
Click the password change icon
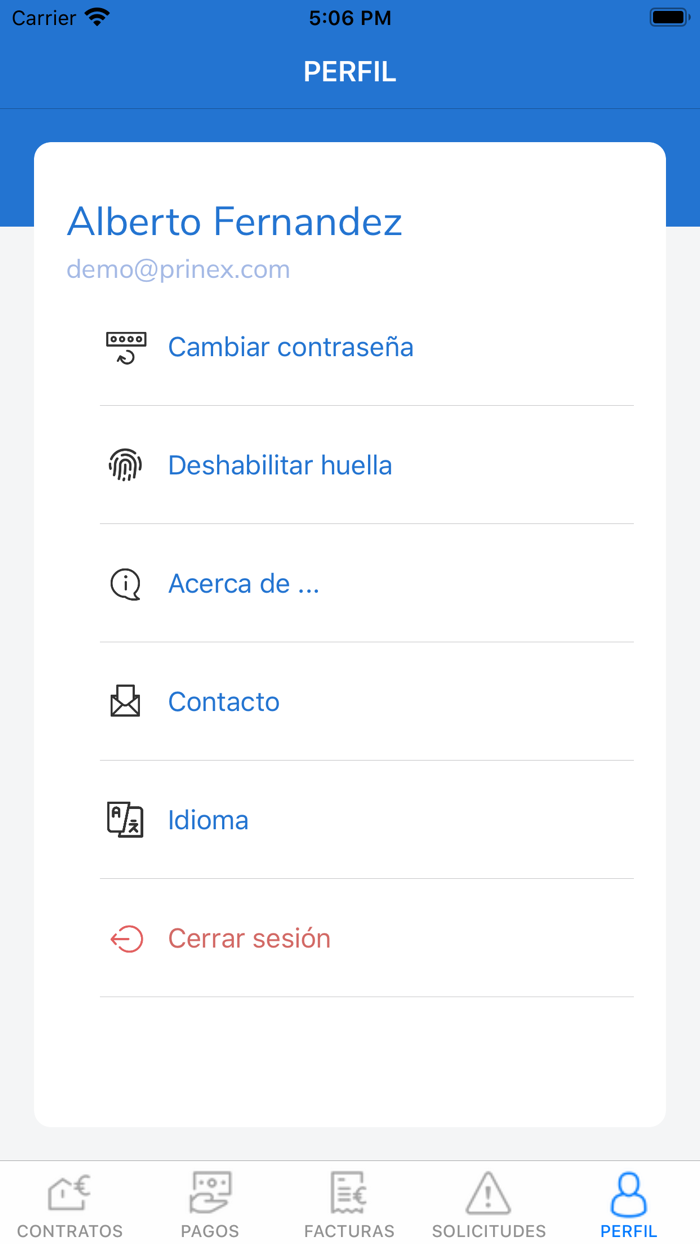click(x=126, y=348)
